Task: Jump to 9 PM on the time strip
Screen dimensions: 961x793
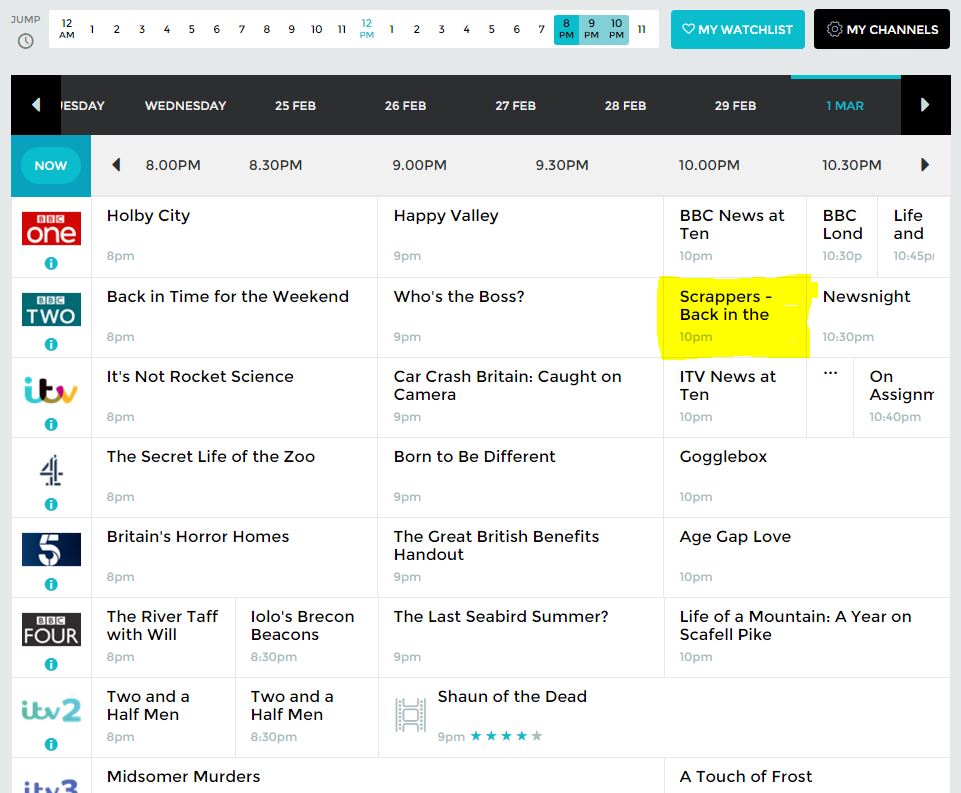Action: click(591, 29)
